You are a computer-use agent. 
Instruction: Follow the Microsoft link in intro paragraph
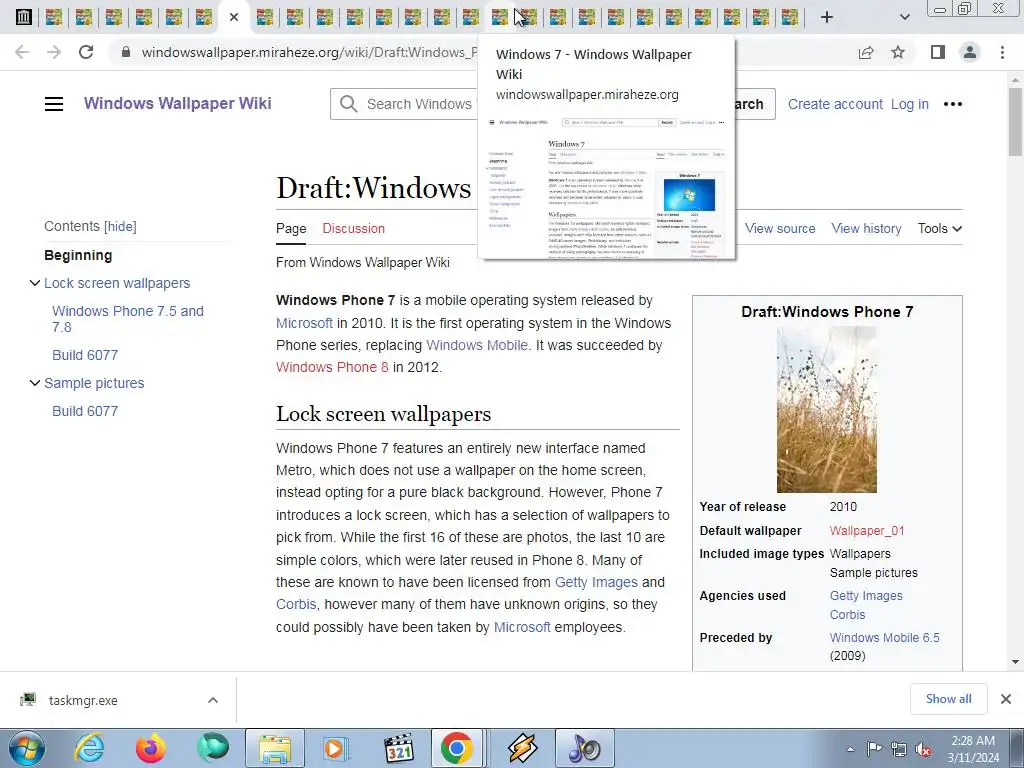coord(304,323)
